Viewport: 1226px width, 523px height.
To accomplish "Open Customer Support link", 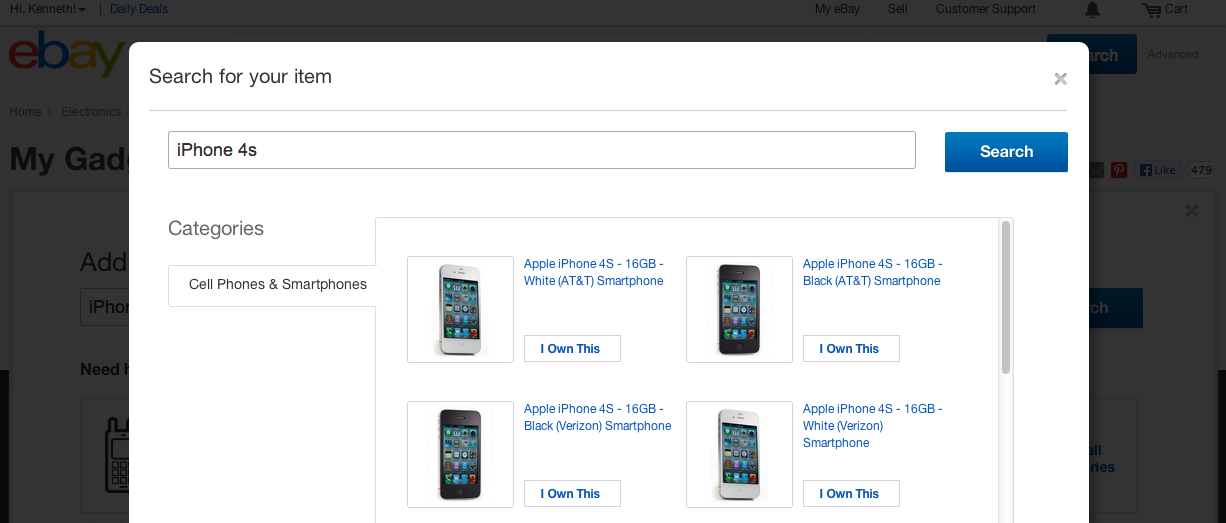I will tap(986, 9).
